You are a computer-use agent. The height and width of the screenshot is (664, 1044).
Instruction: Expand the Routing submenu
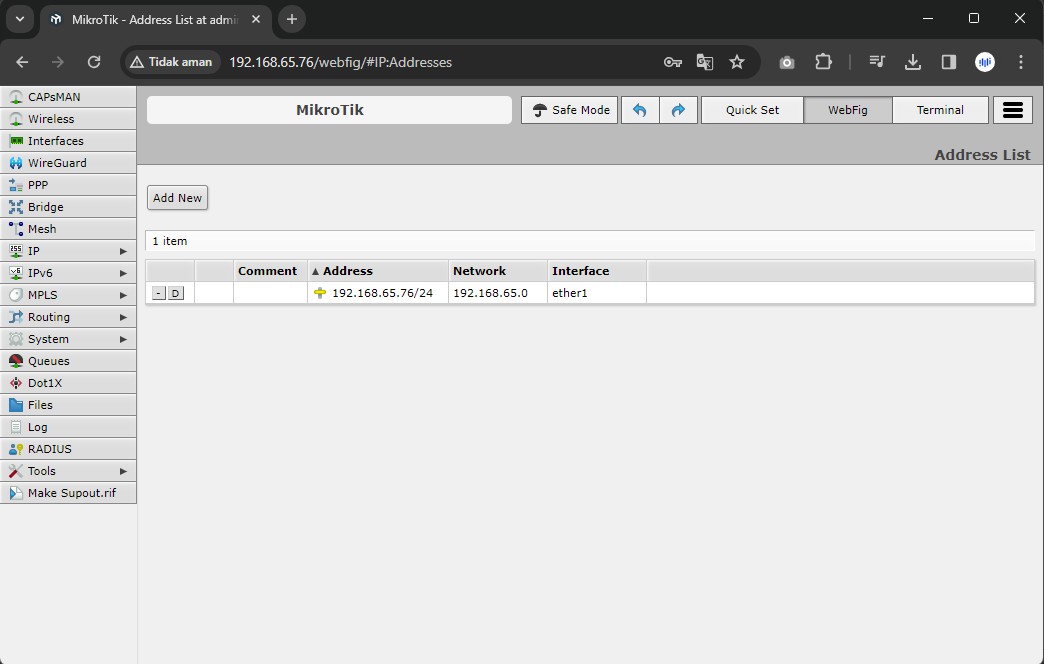[x=68, y=317]
